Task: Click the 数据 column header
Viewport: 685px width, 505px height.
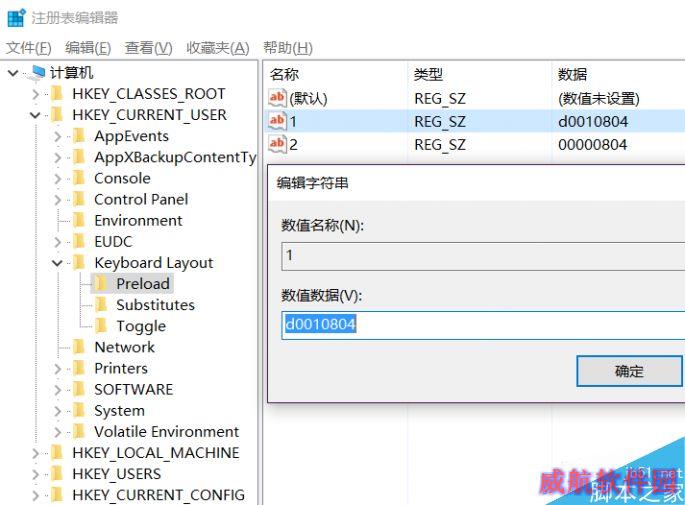Action: point(572,75)
